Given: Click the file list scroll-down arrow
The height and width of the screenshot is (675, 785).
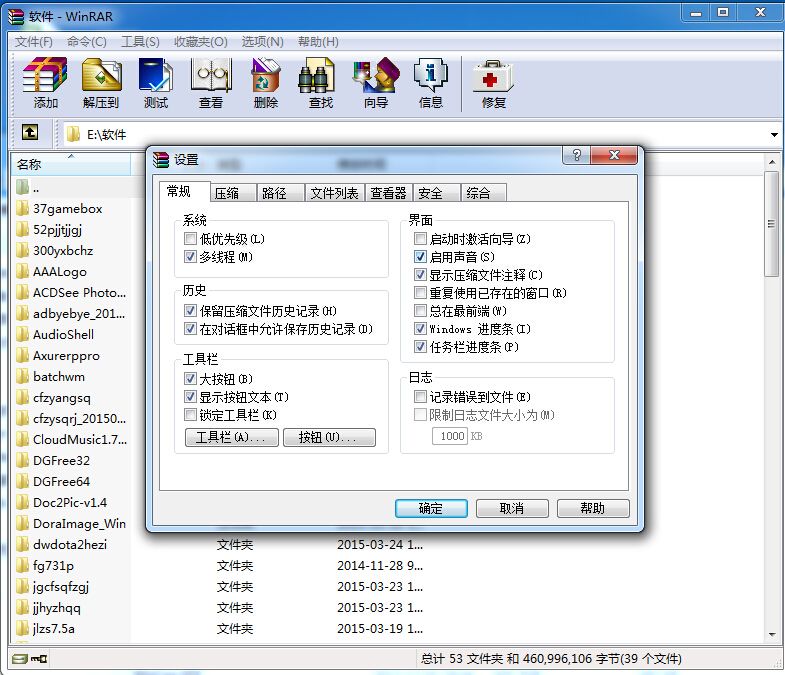Looking at the screenshot, I should point(772,634).
